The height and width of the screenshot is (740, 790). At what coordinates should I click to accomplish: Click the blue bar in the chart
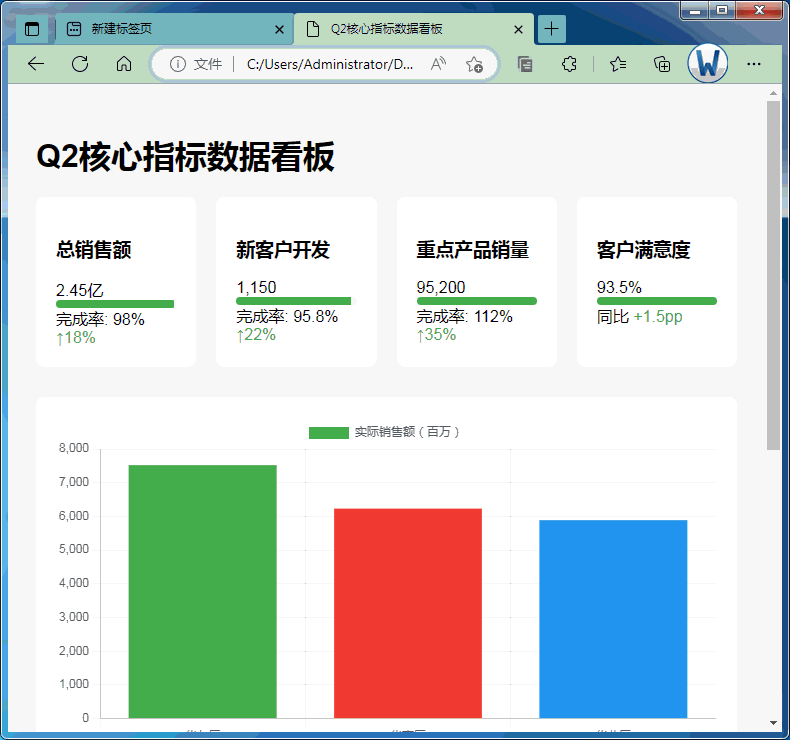point(613,619)
